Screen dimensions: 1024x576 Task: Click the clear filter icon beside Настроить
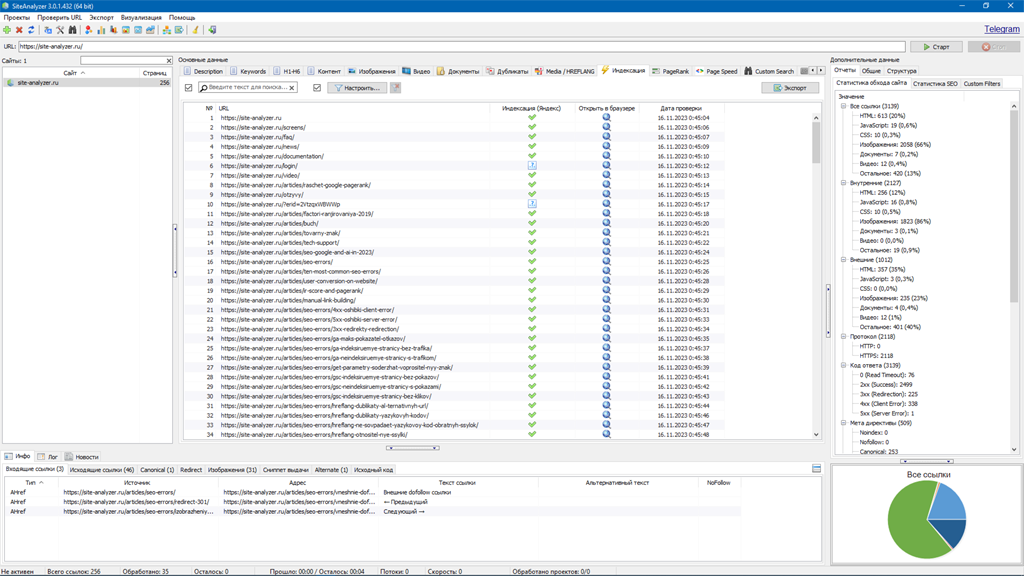(395, 88)
